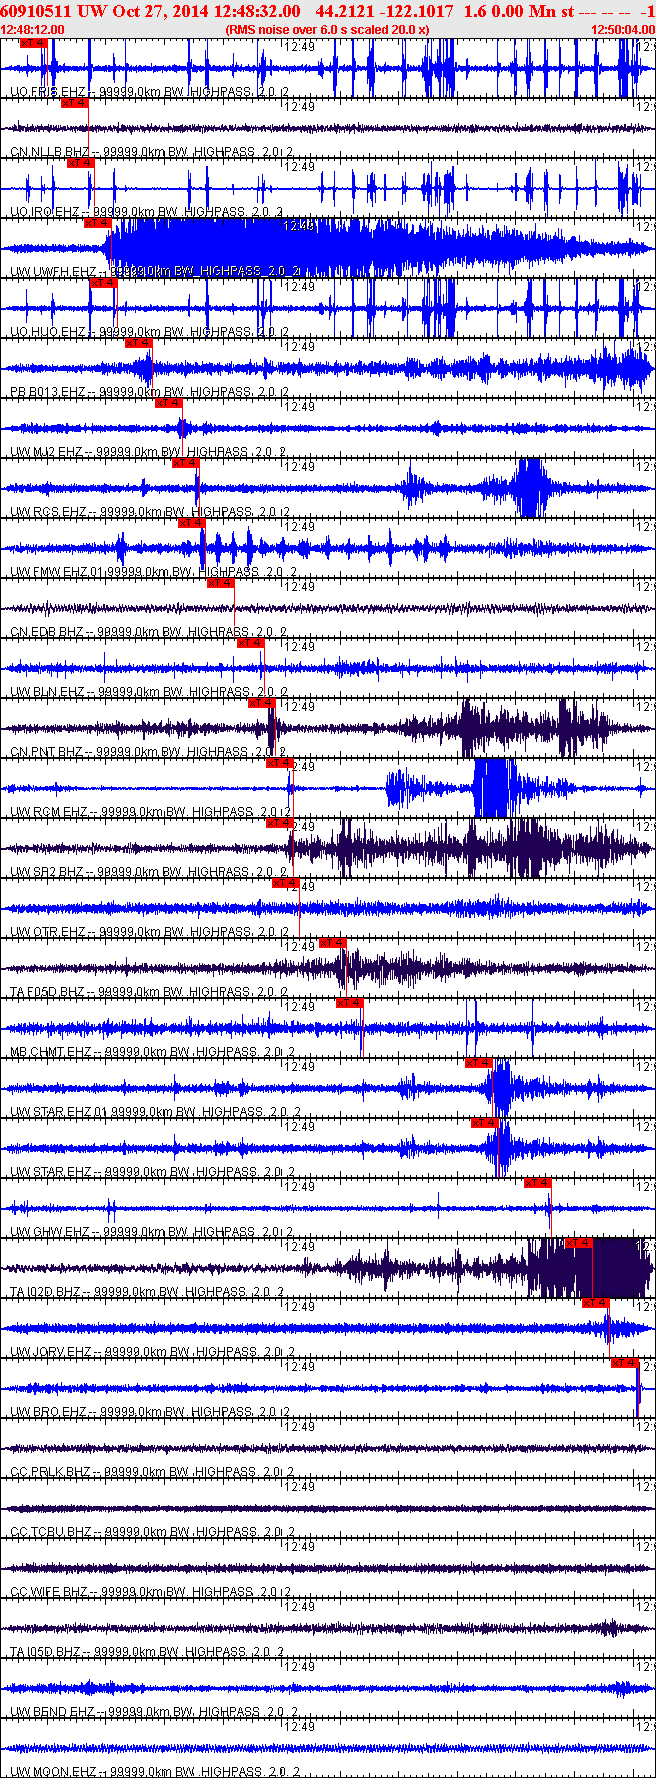Click the red pick flag on UW.BRO.EHZ trace
The image size is (656, 1778).
pyautogui.click(x=624, y=1363)
